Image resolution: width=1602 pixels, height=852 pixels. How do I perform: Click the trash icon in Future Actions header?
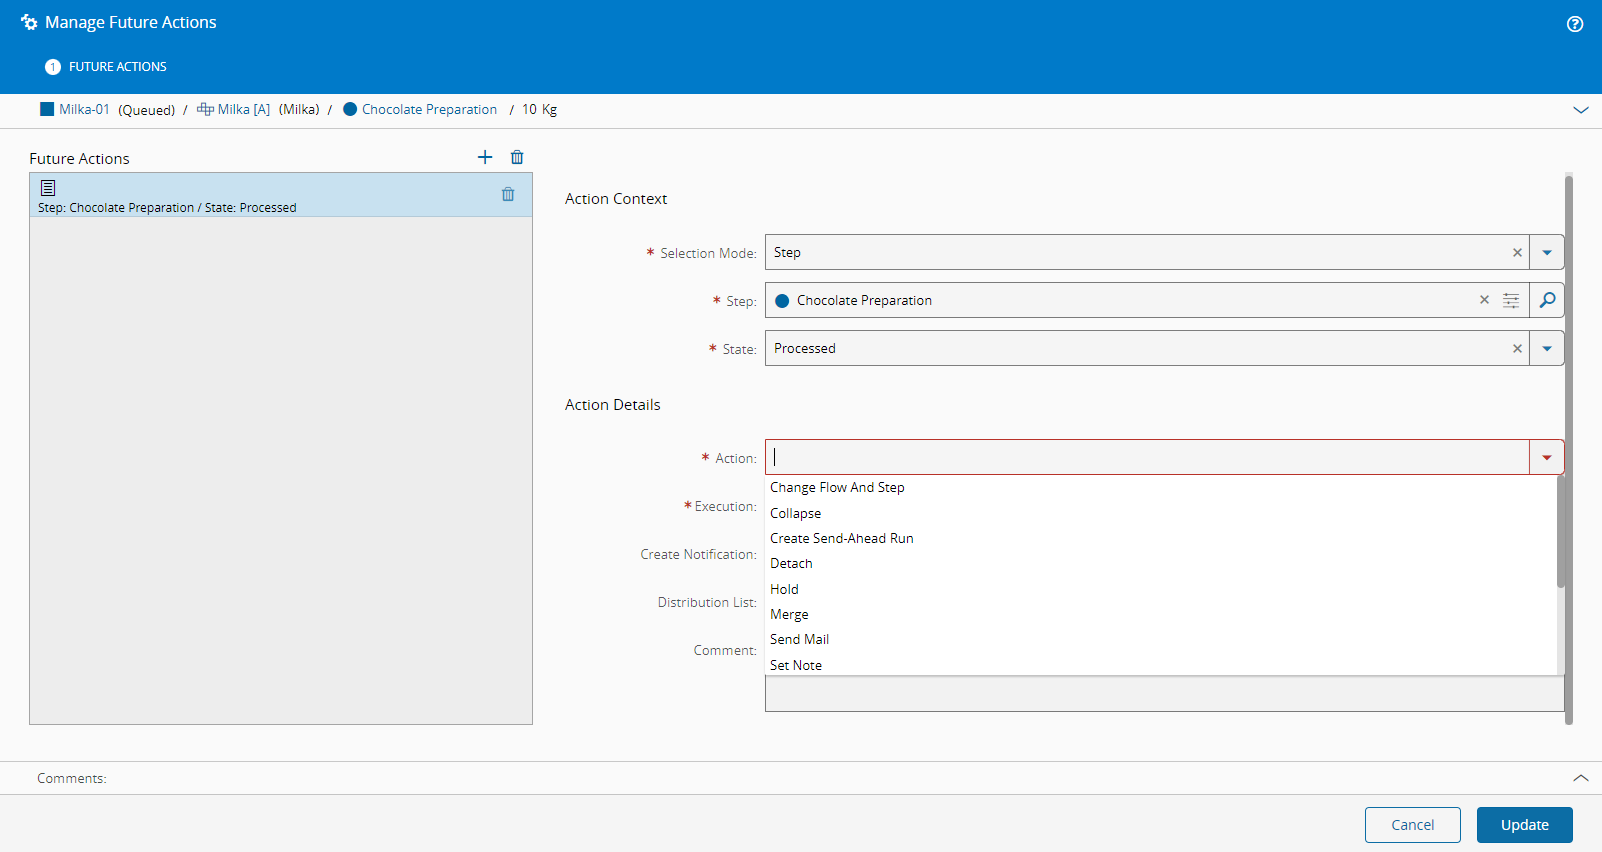(x=517, y=157)
